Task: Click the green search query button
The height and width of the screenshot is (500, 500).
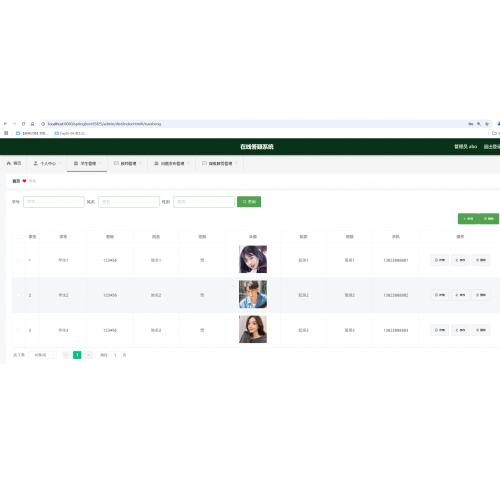Action: click(249, 202)
